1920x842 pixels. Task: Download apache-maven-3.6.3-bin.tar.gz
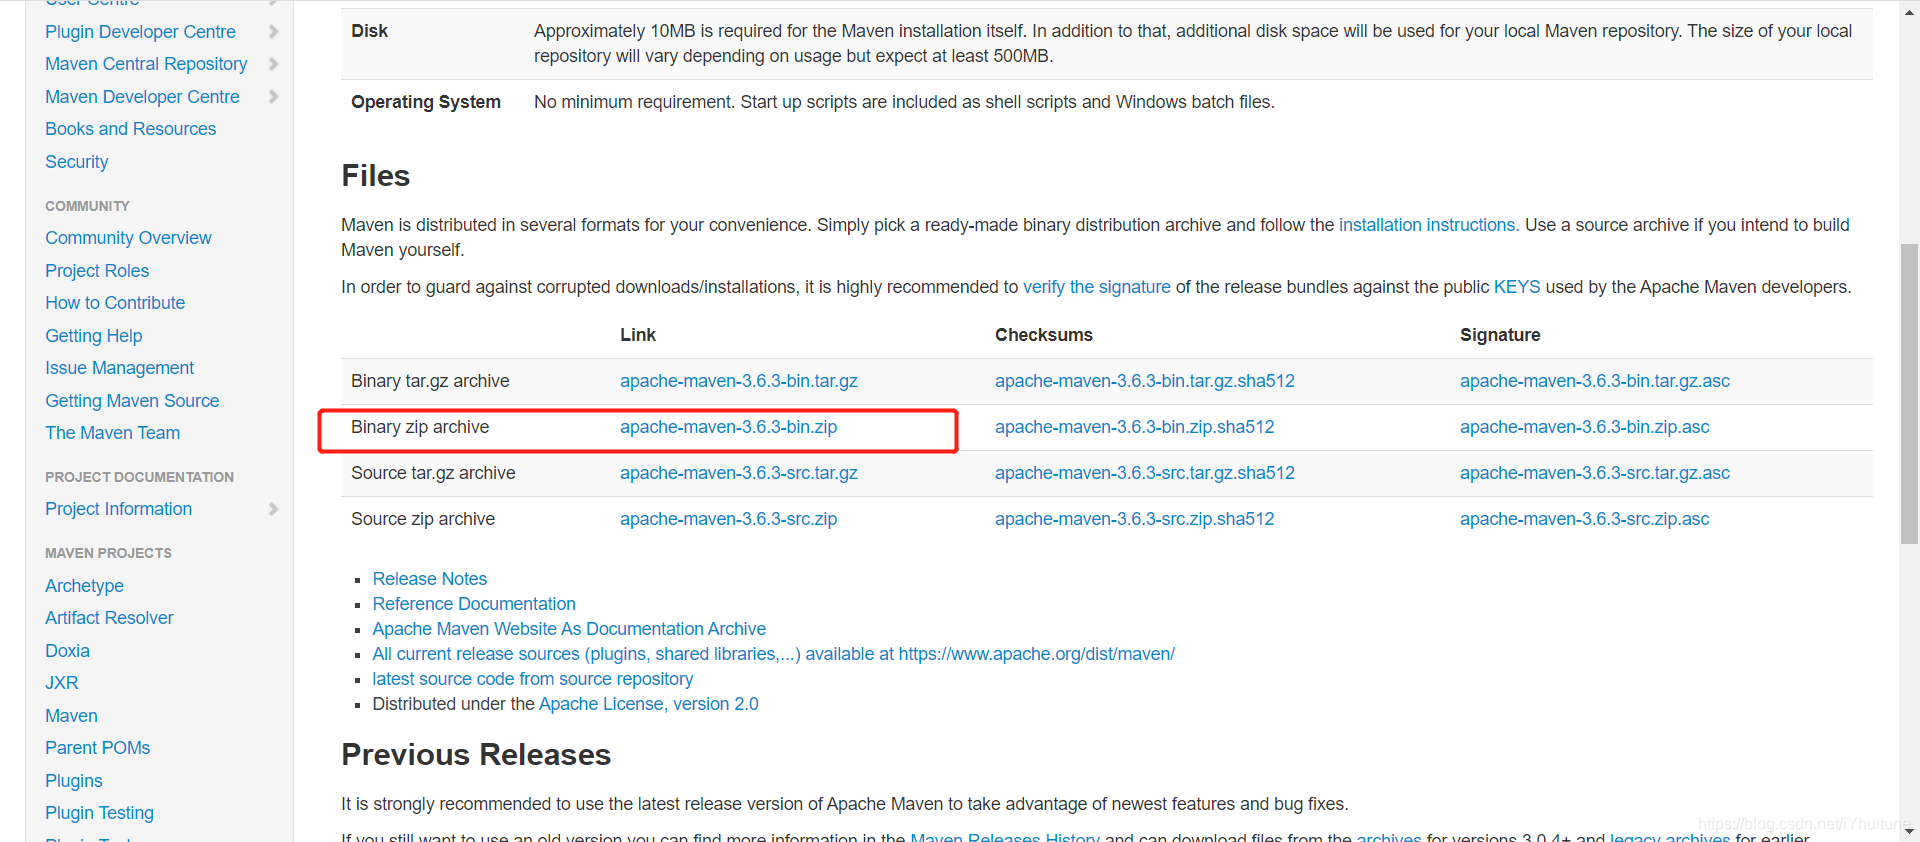pos(738,381)
